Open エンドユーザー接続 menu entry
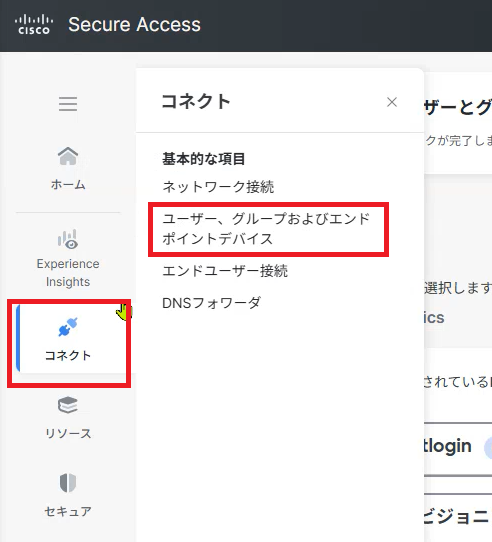This screenshot has height=542, width=492. 225,271
